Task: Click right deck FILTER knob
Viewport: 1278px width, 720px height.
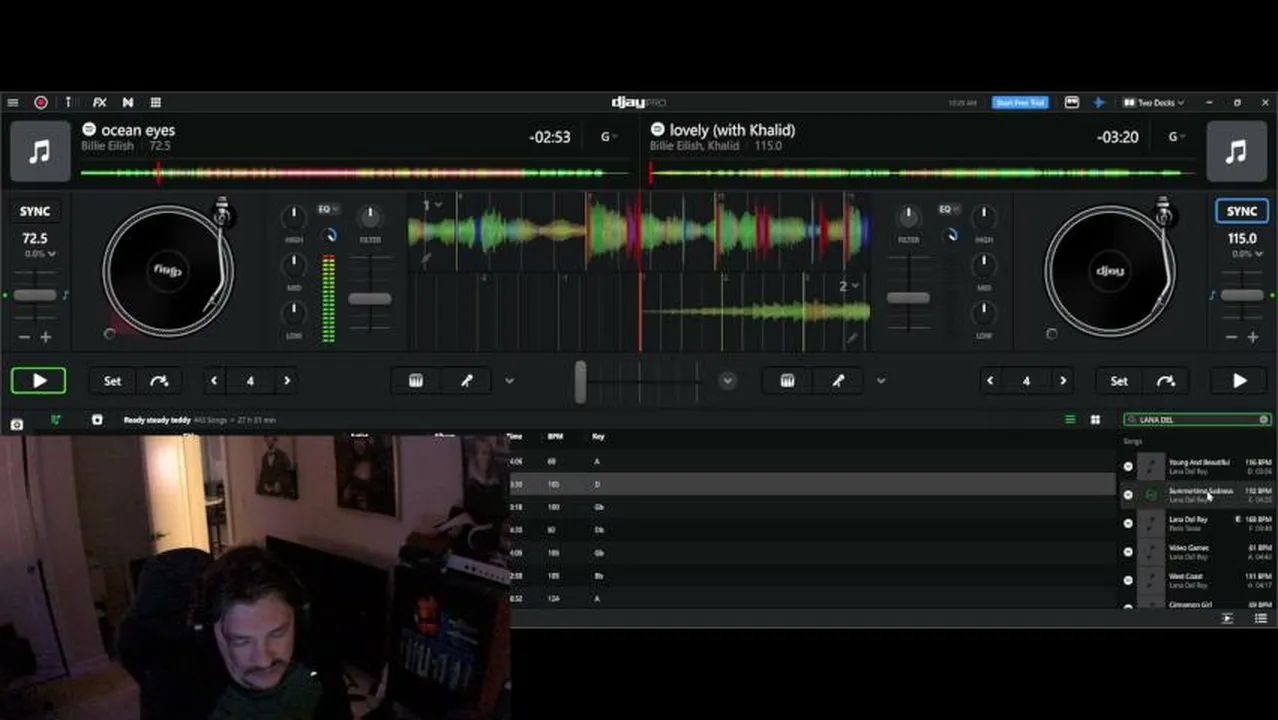Action: pyautogui.click(x=908, y=216)
